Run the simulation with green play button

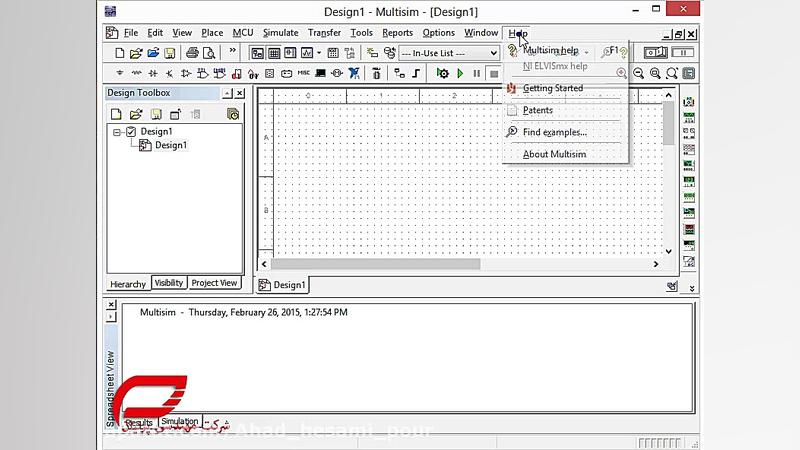(x=460, y=73)
